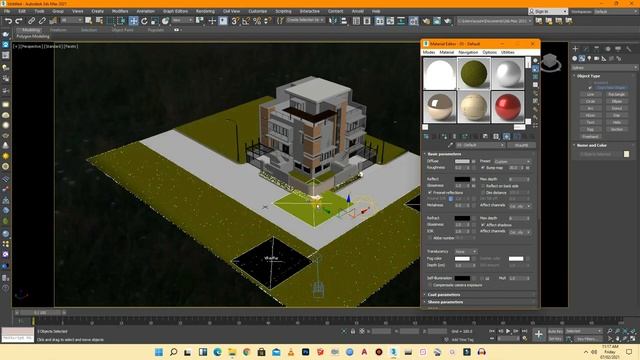Open Windows Start menu
Viewport: 640px width, 360px height.
[x=159, y=352]
